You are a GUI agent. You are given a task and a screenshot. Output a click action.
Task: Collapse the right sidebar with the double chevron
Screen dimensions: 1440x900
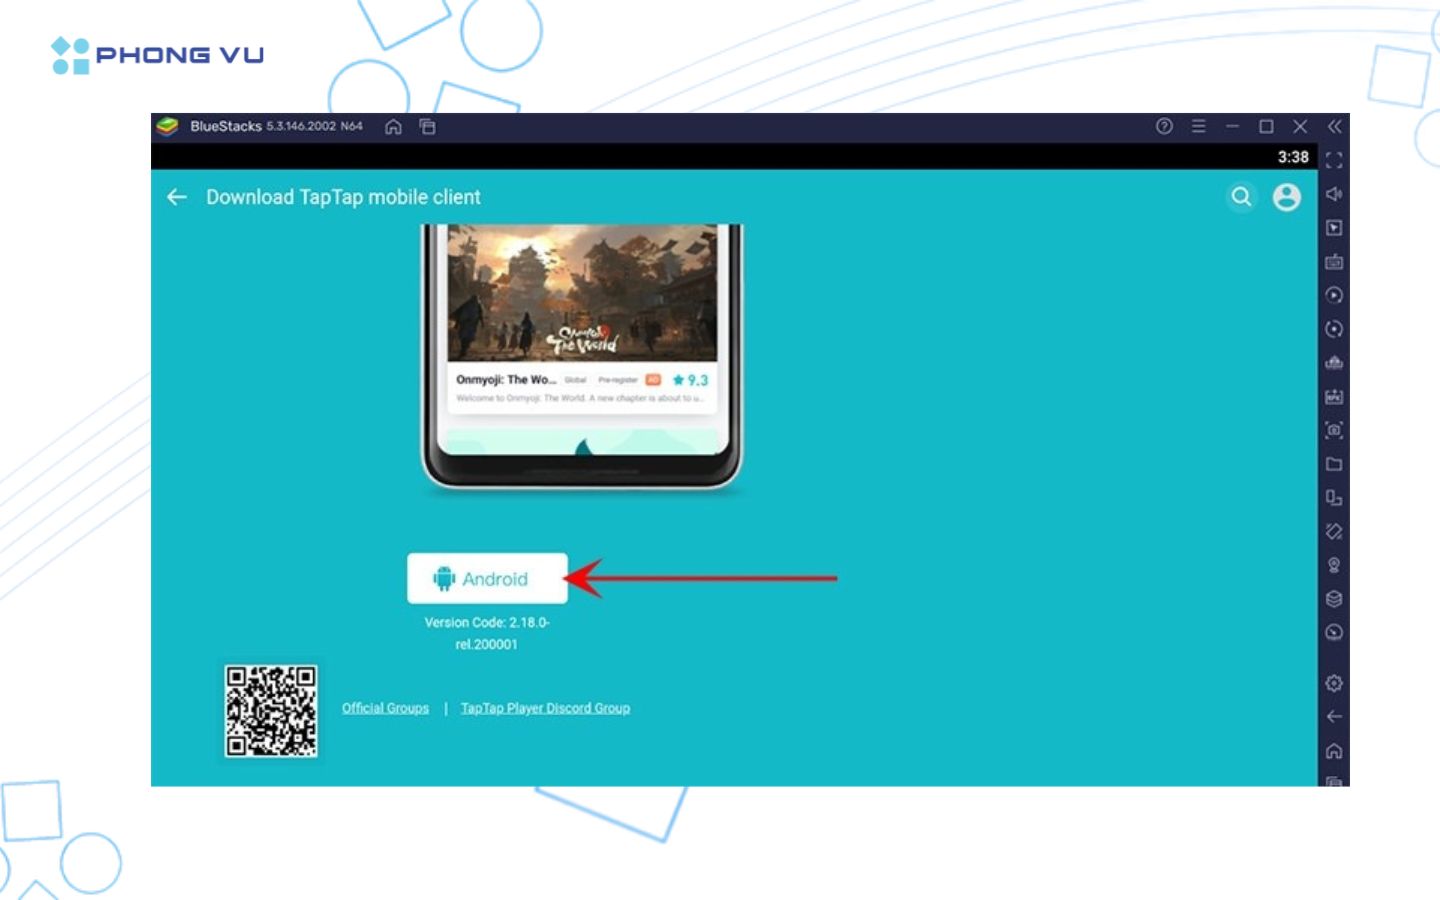(x=1334, y=127)
